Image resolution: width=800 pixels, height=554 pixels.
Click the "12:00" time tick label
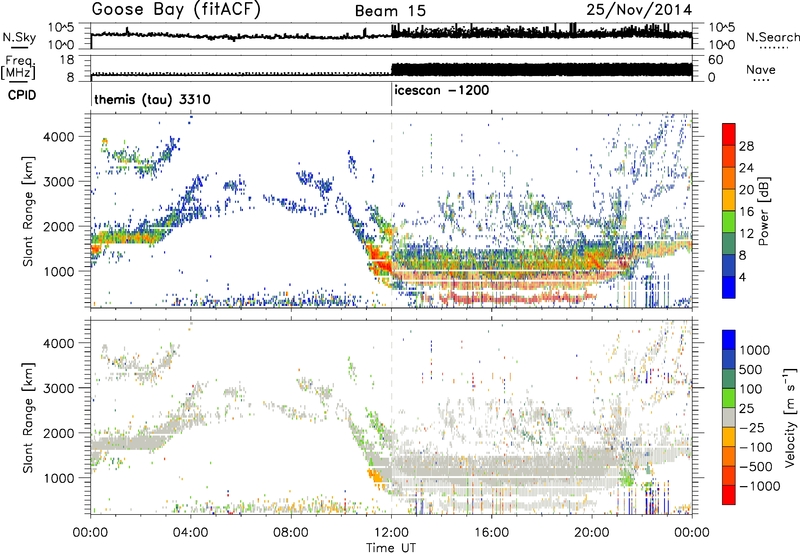391,533
